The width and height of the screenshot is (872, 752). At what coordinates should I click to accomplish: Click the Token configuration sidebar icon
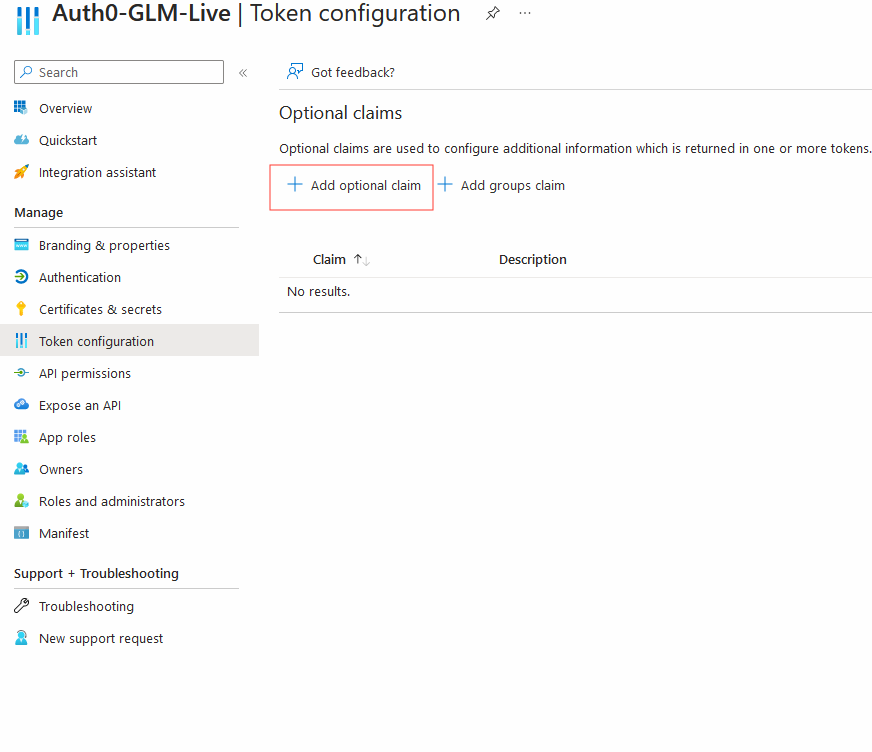[x=21, y=341]
